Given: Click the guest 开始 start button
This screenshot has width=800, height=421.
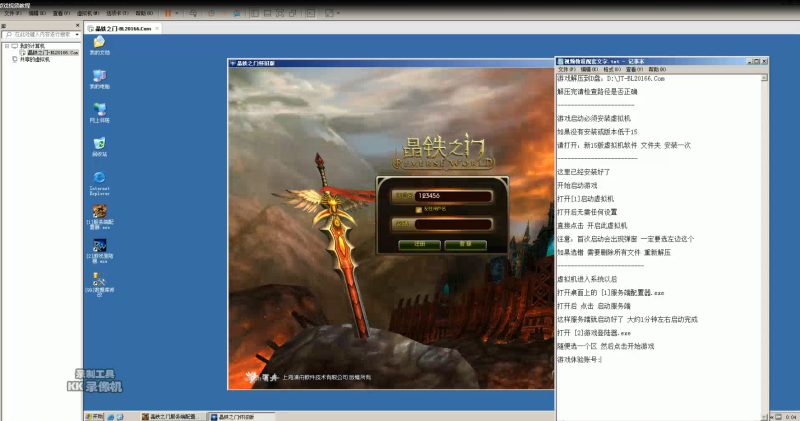Looking at the screenshot, I should click(x=94, y=416).
